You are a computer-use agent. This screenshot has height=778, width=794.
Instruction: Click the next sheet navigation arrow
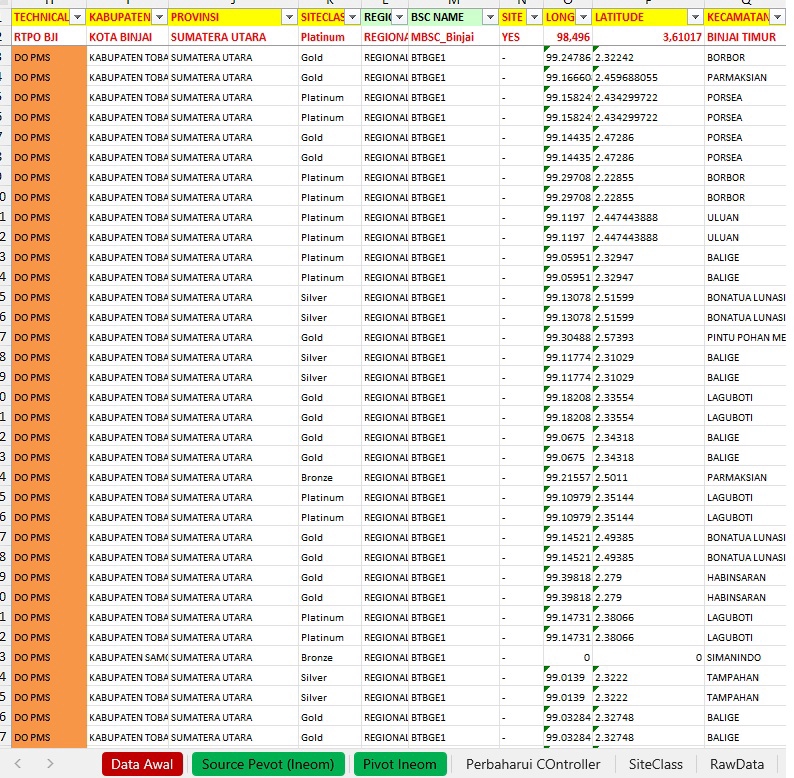(50, 764)
